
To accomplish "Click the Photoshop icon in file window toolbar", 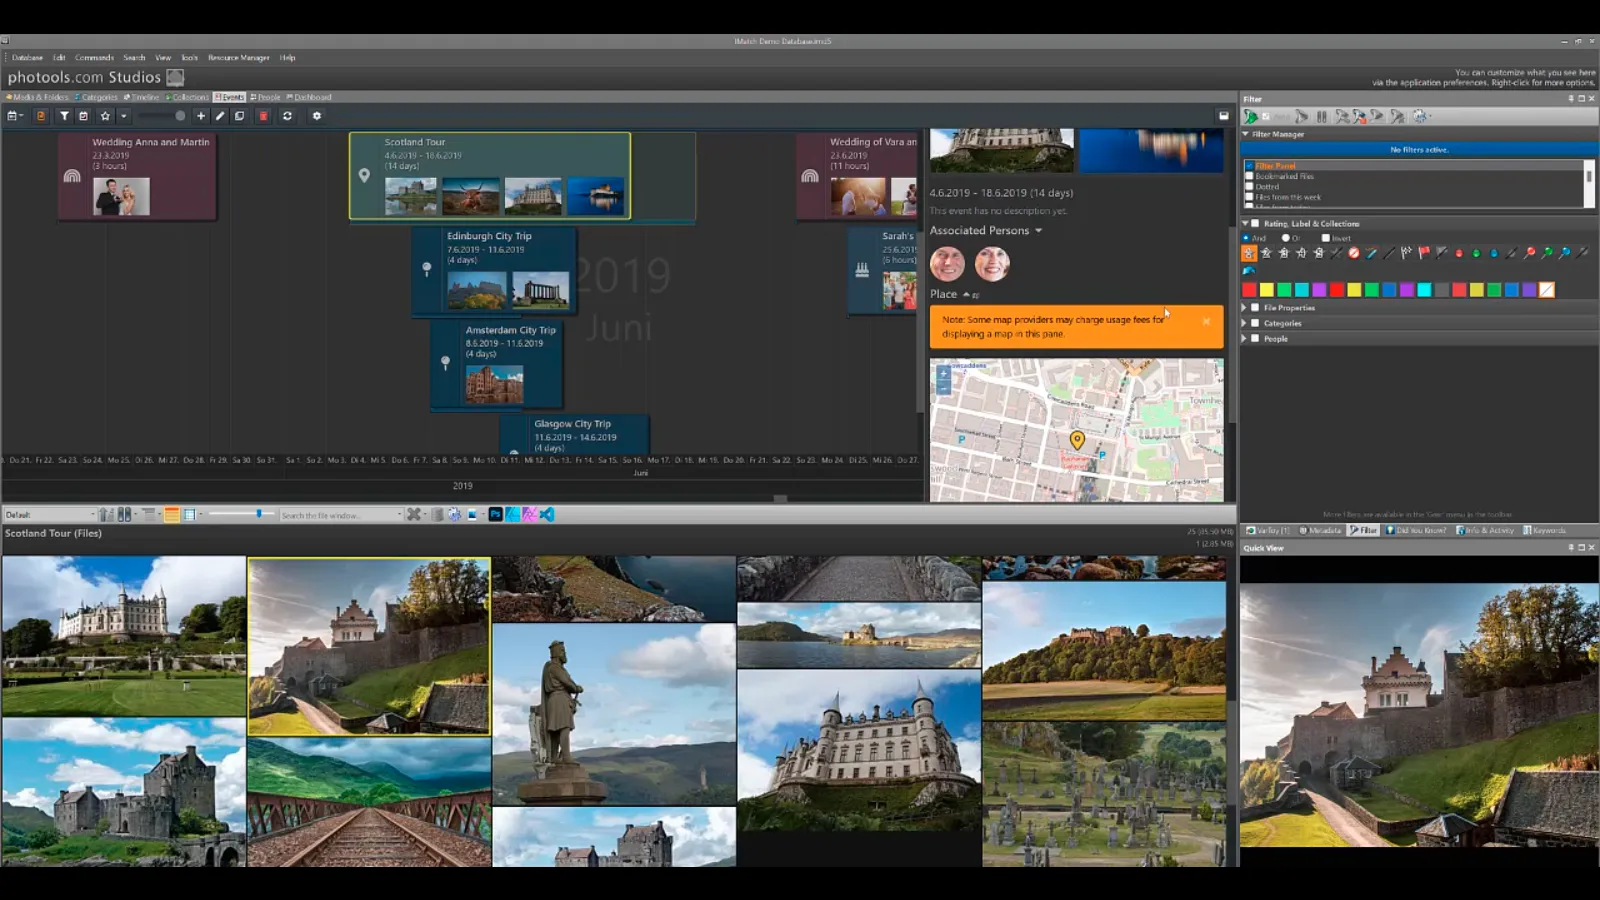I will (495, 514).
